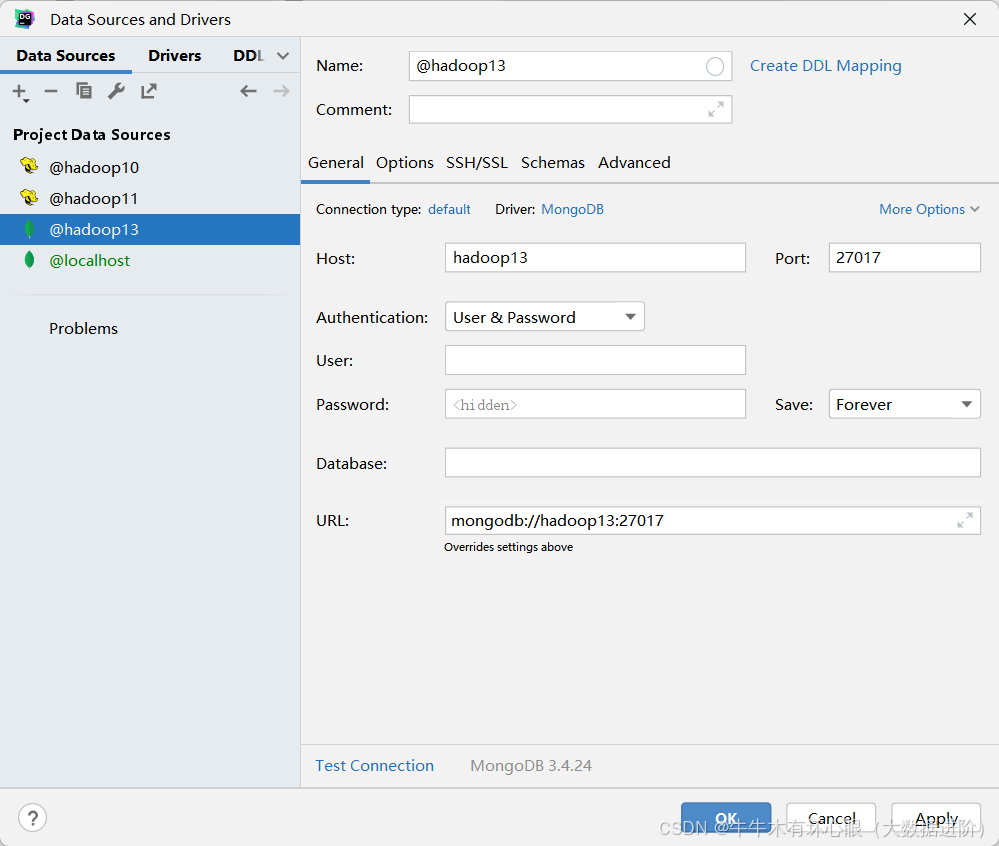Click the add data source plus icon
The width and height of the screenshot is (999, 846).
click(x=19, y=92)
